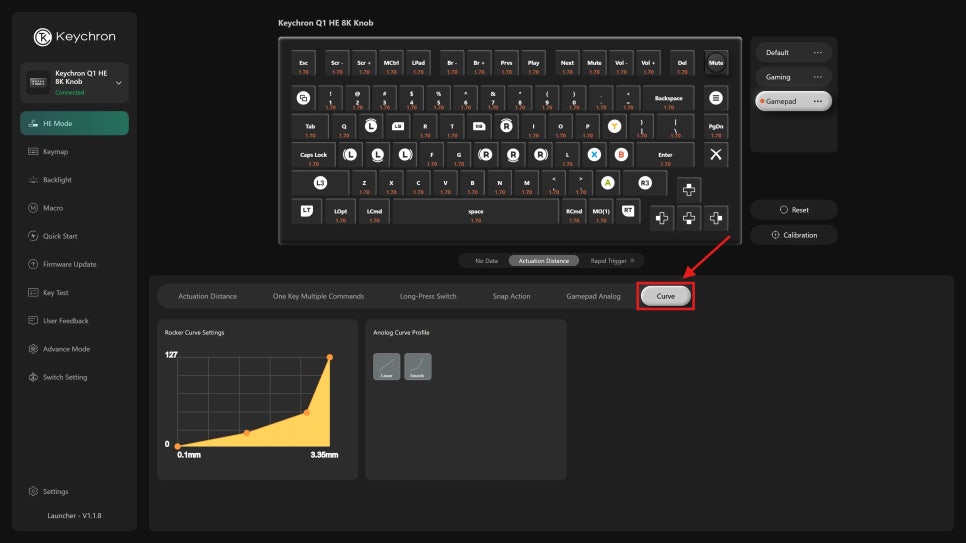Screen dimensions: 966x543
Task: Switch to Advance Mode
Action: 66,349
